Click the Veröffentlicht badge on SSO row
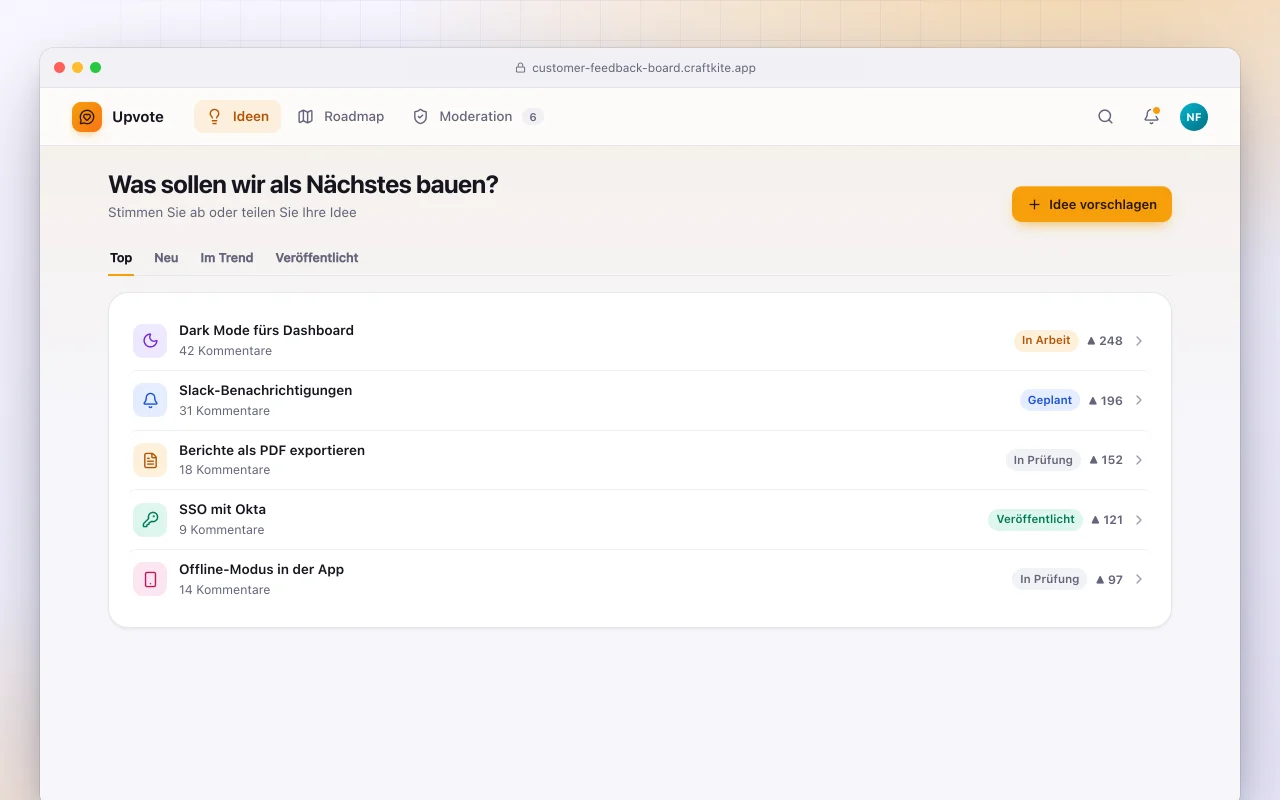 [1035, 520]
